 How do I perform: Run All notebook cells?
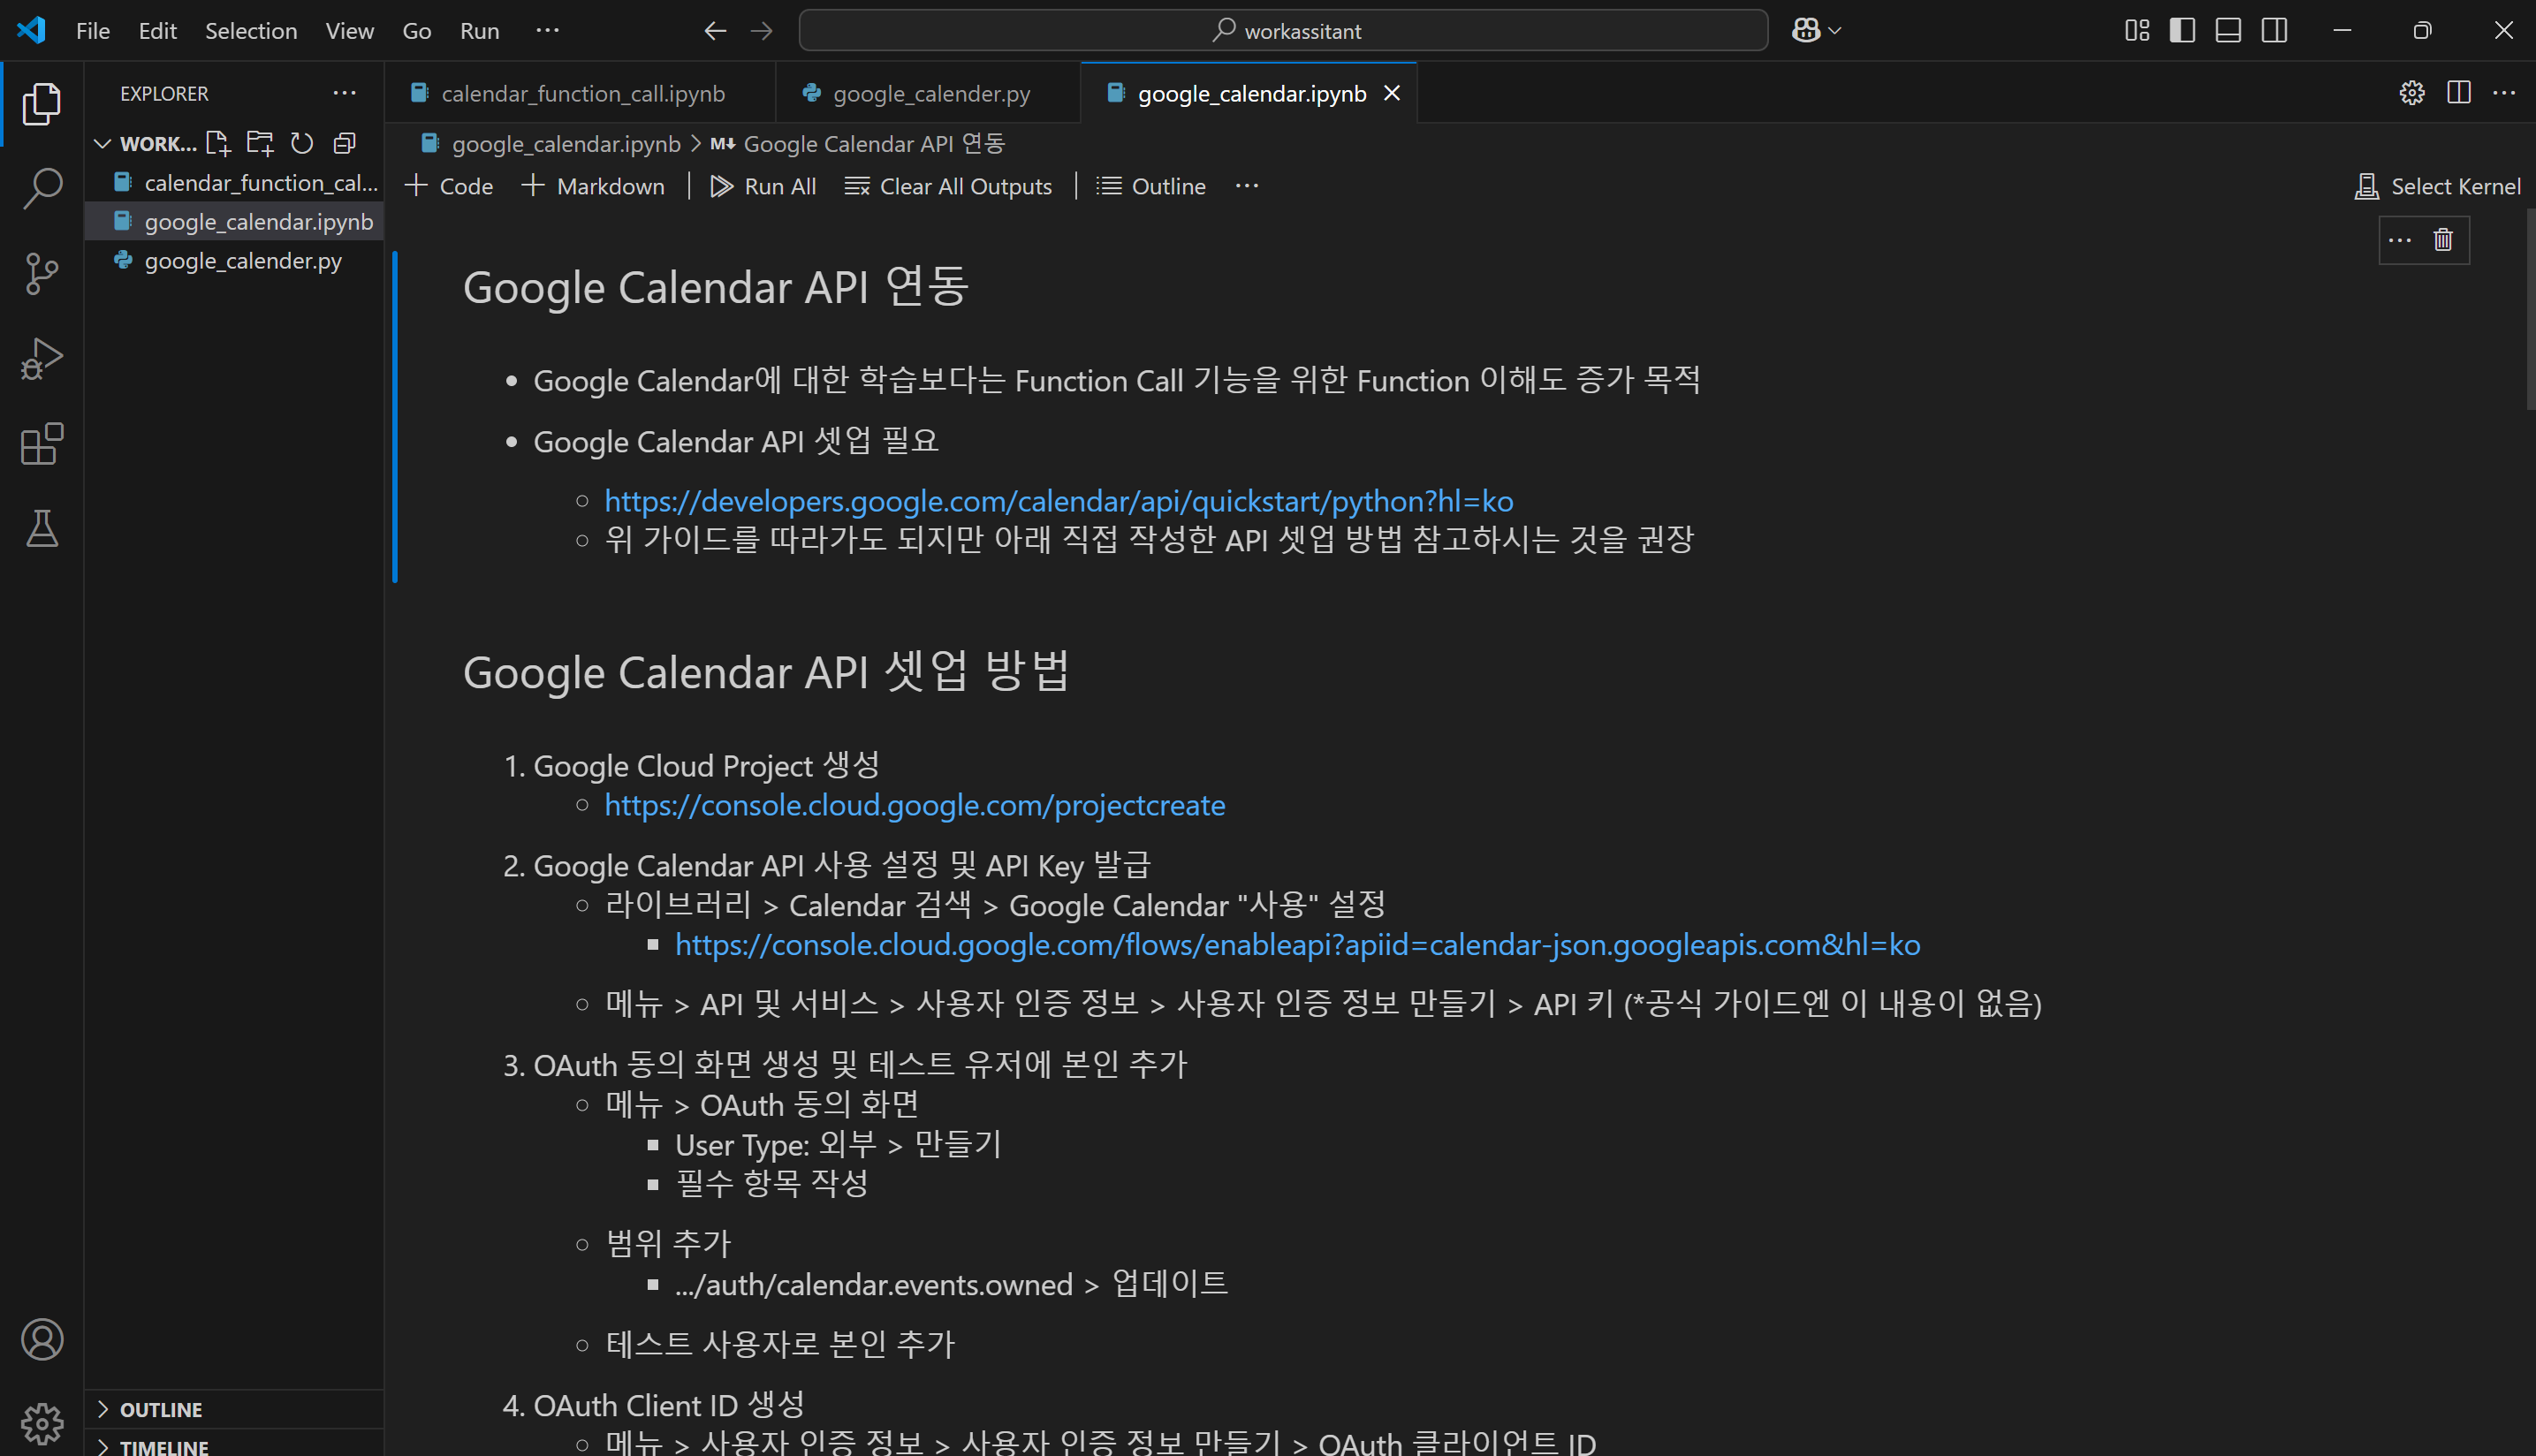pyautogui.click(x=763, y=186)
